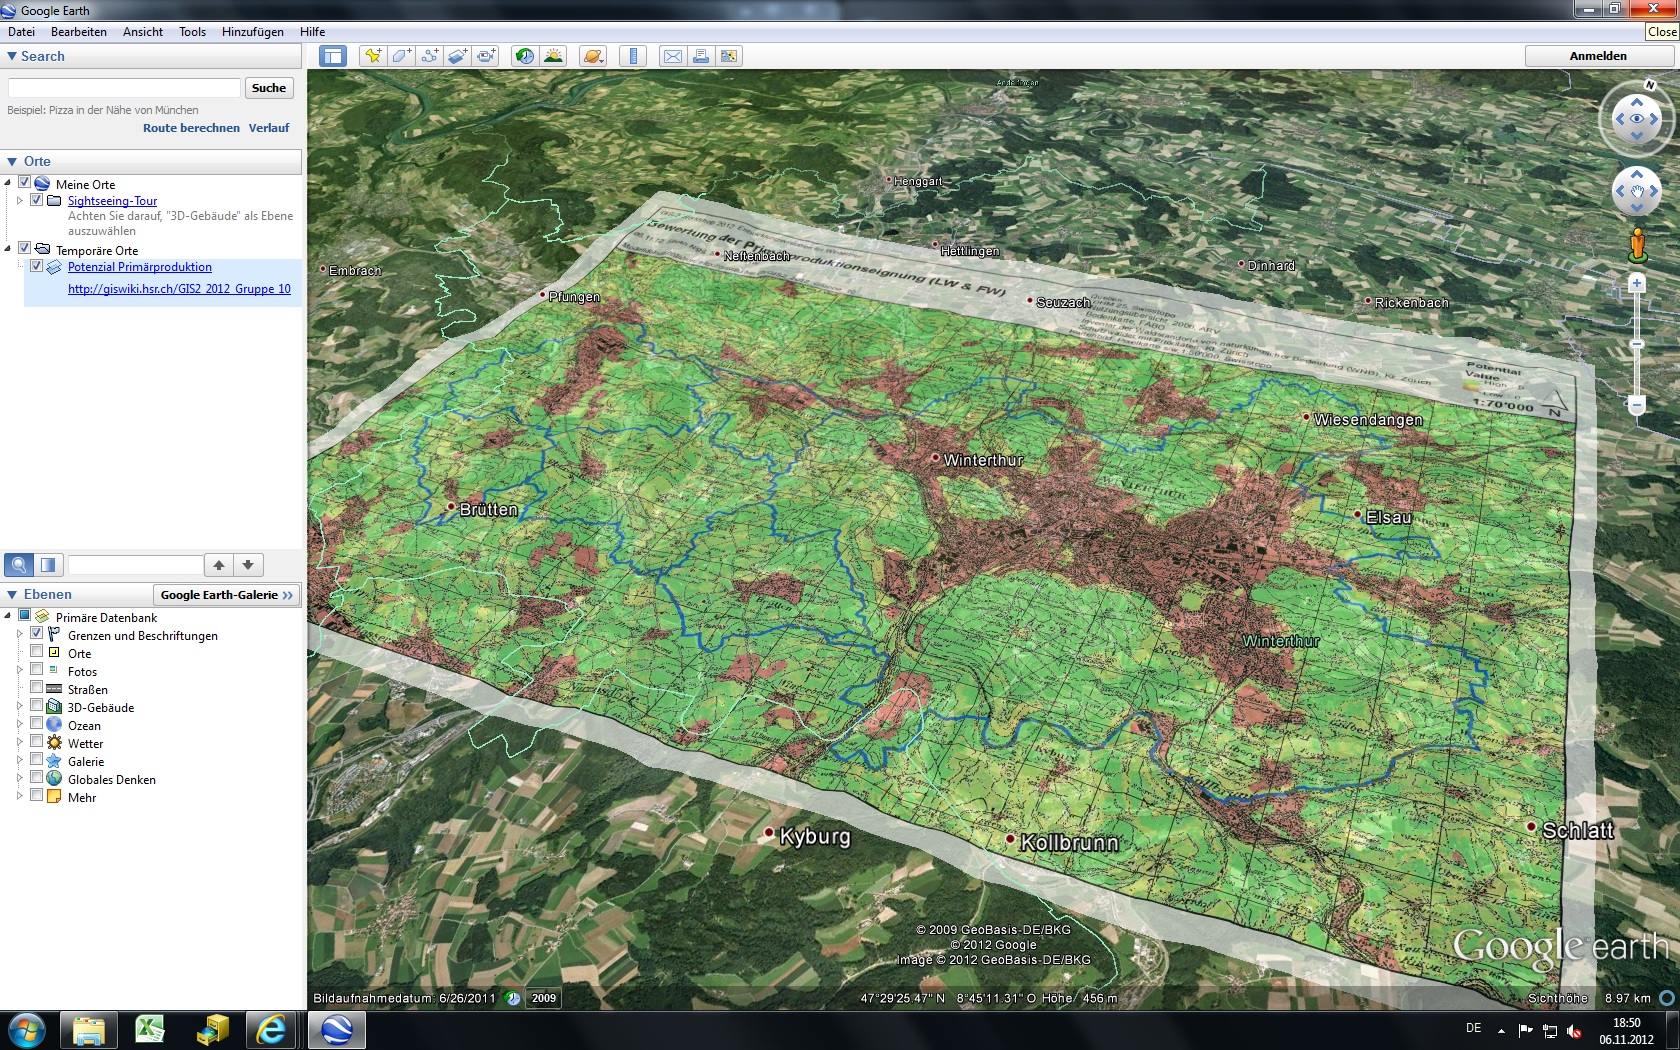Click the zoom slider track
This screenshot has width=1680, height=1050.
(1637, 370)
